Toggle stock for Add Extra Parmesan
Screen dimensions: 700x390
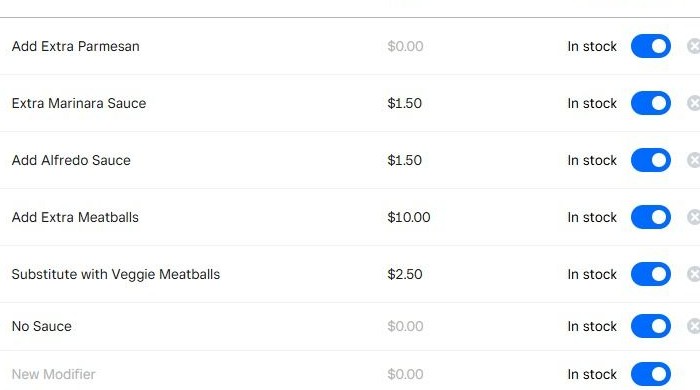650,46
